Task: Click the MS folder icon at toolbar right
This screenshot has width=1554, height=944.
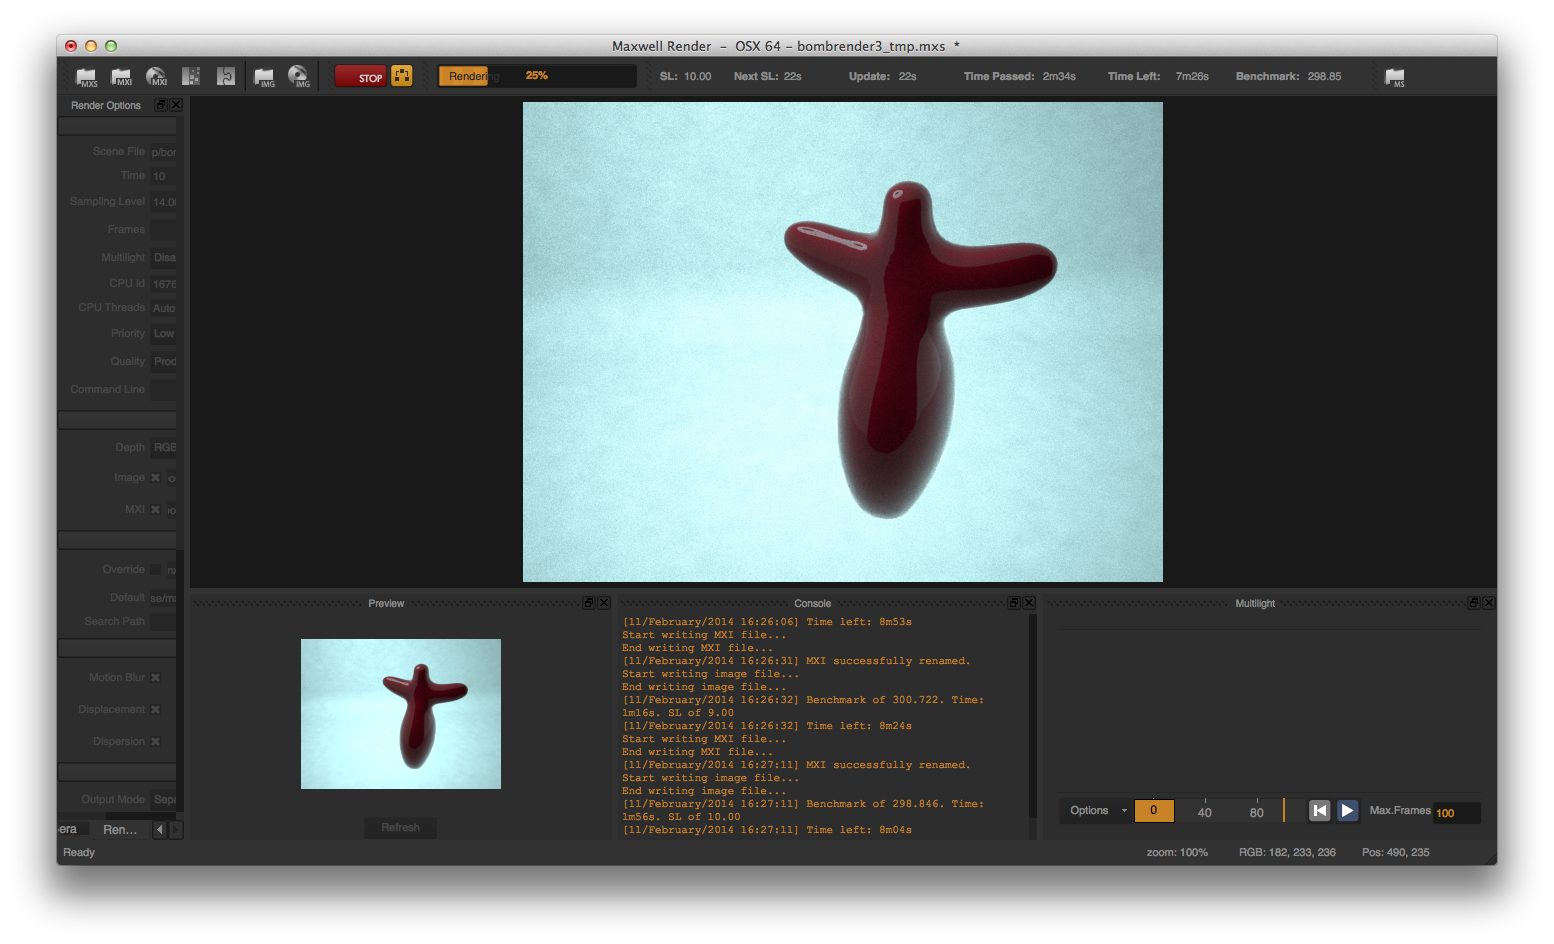Action: [1395, 77]
